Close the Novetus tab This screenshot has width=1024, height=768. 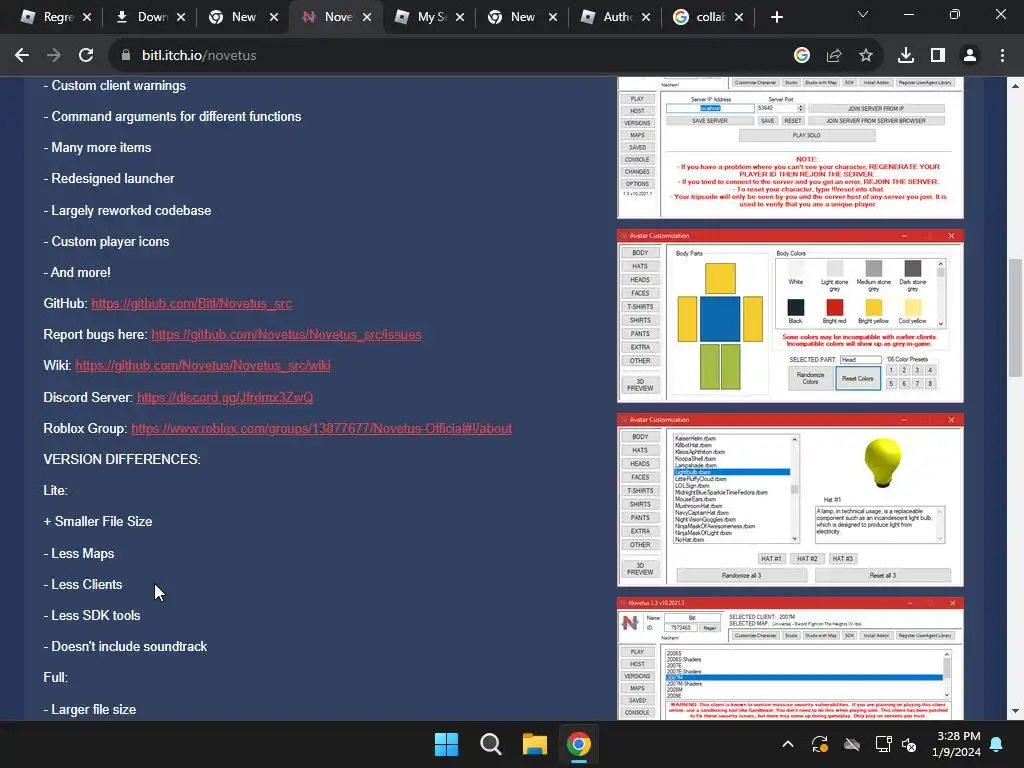[x=367, y=17]
